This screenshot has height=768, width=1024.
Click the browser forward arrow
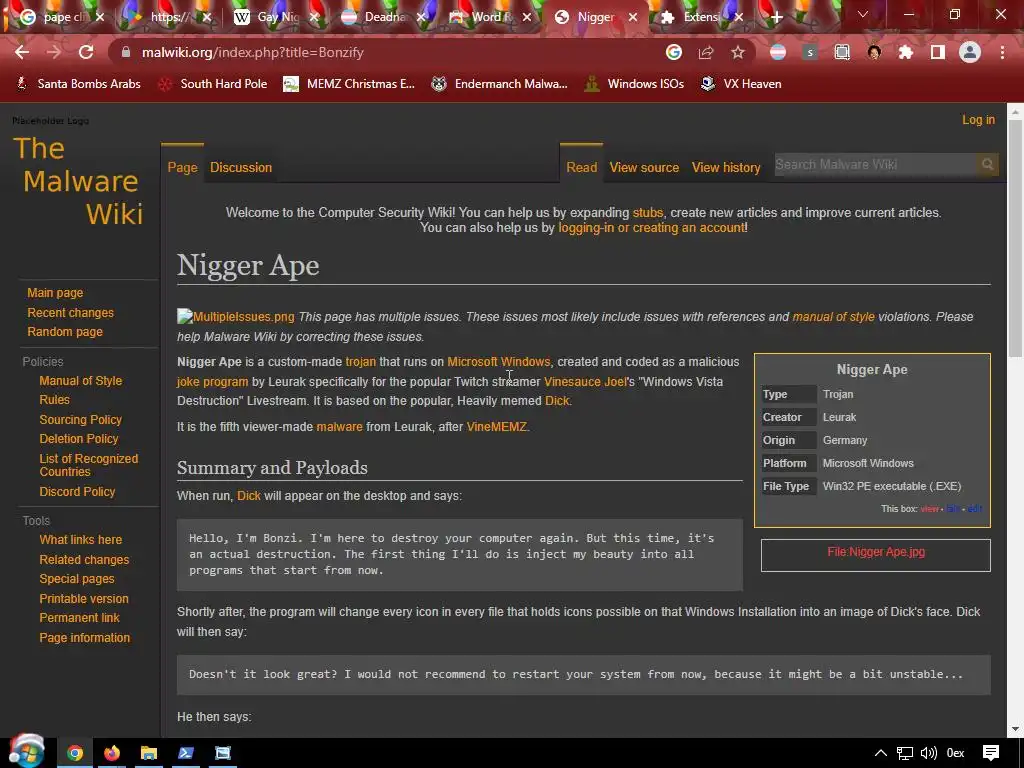[54, 52]
